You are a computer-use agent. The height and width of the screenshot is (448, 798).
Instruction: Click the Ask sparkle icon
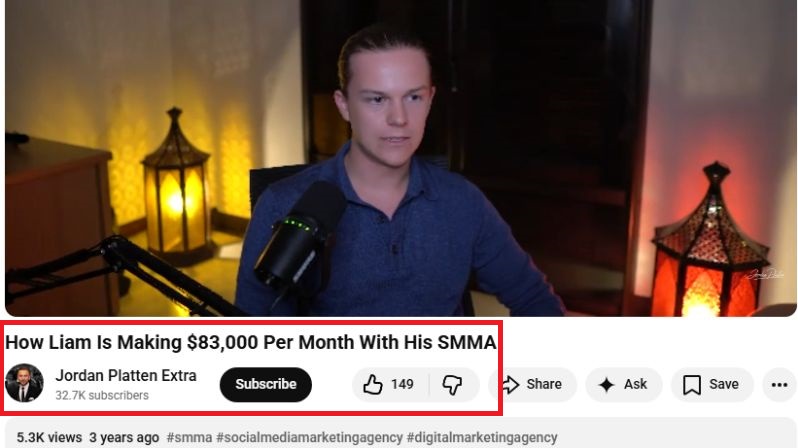point(606,384)
